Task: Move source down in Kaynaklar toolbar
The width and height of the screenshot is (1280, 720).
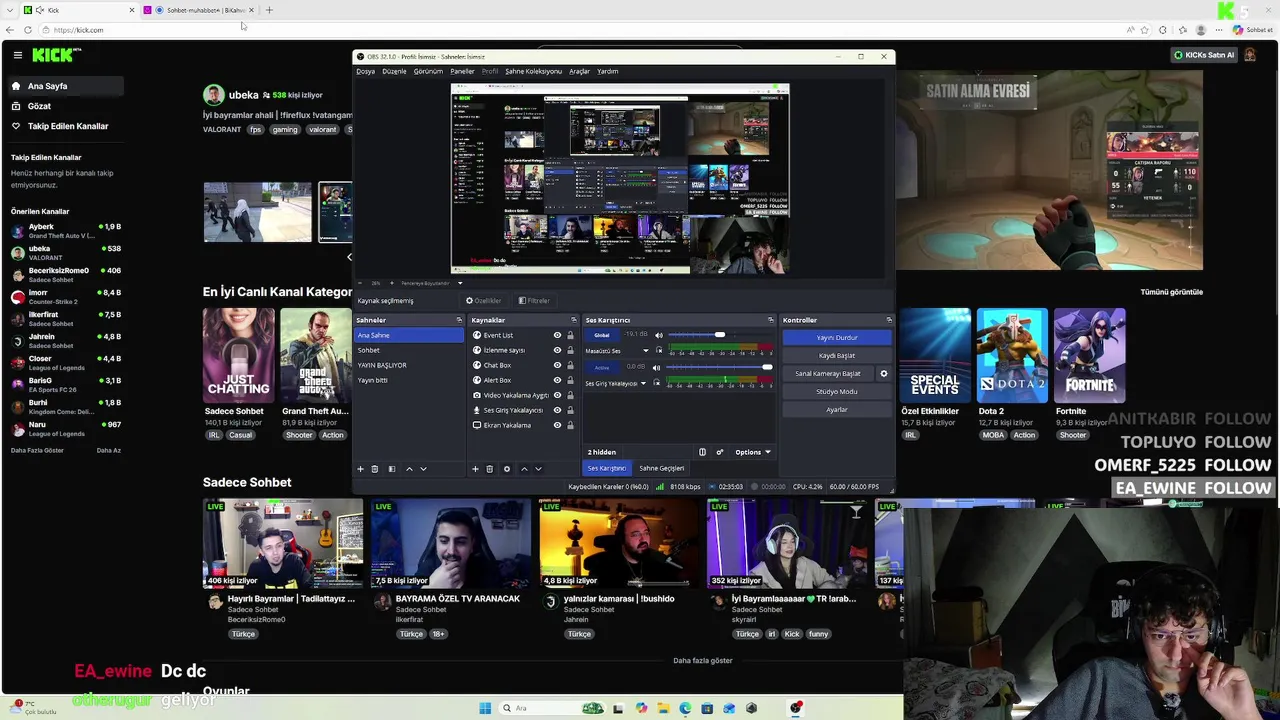Action: click(x=538, y=469)
